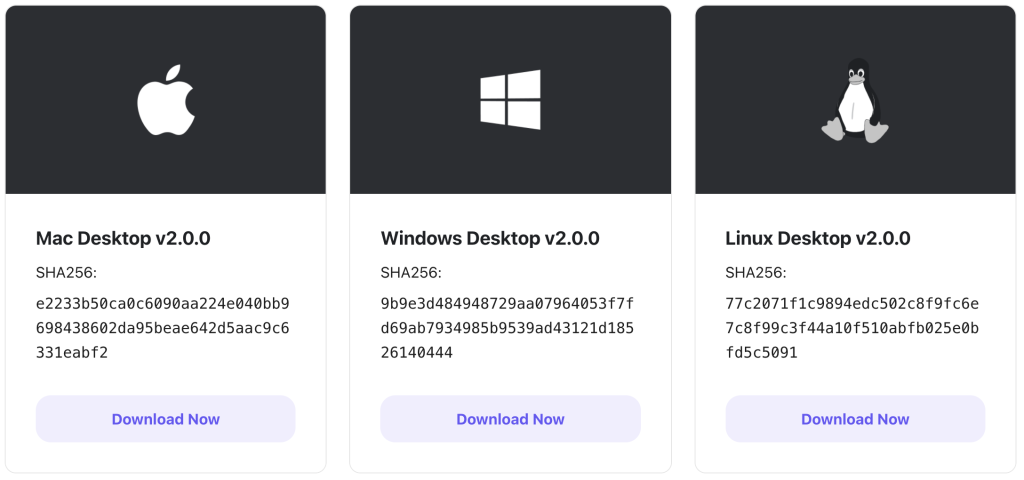Click the dark banner of the Linux card
The width and height of the screenshot is (1024, 480).
855,100
